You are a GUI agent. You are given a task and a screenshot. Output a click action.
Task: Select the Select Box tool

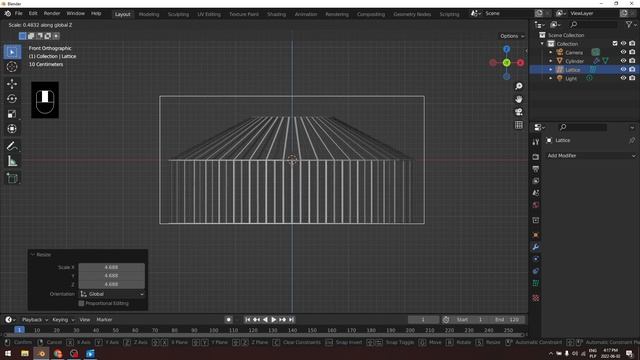[12, 52]
